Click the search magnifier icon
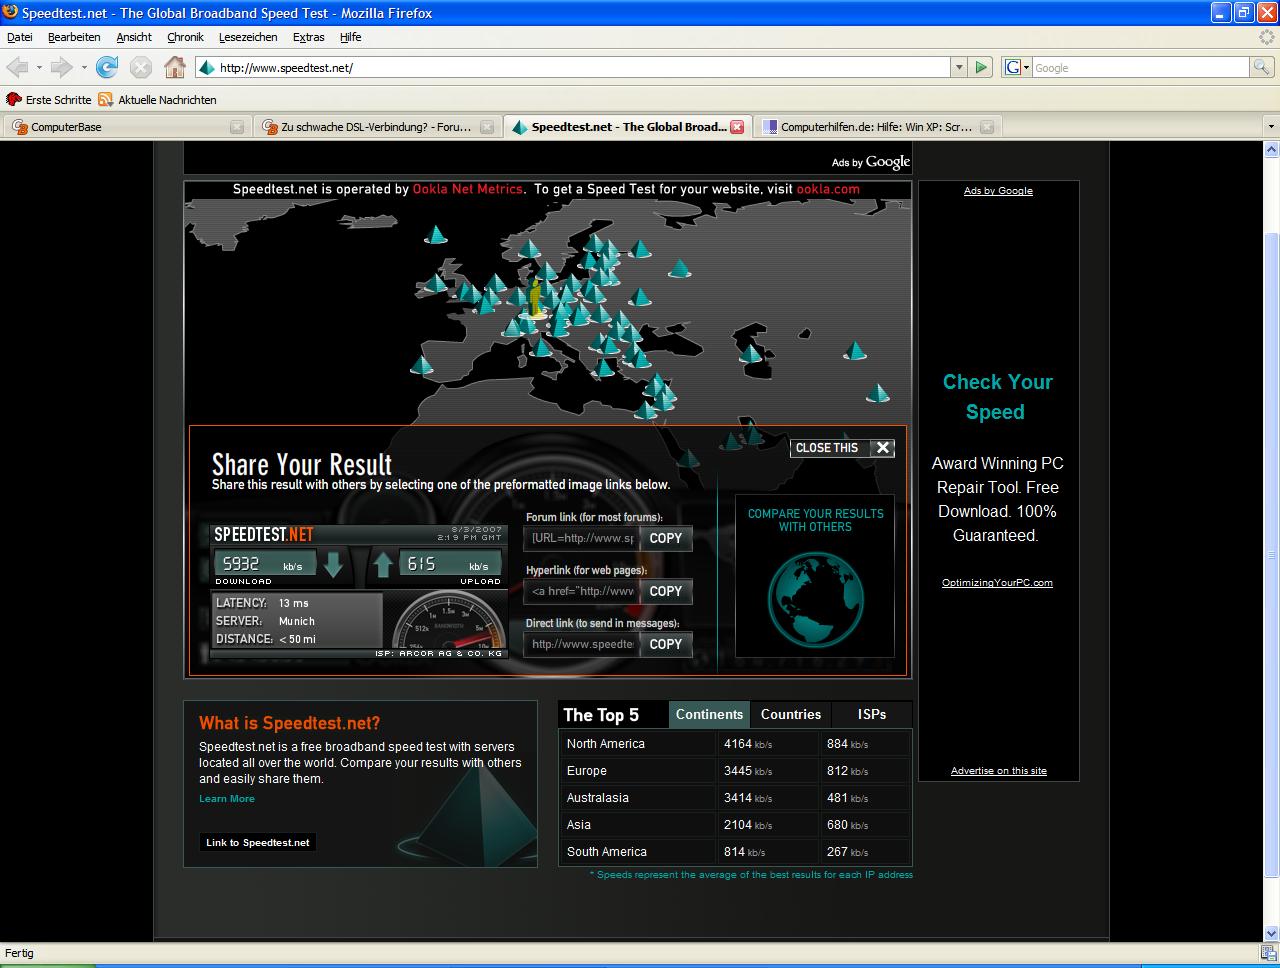 [x=1262, y=67]
